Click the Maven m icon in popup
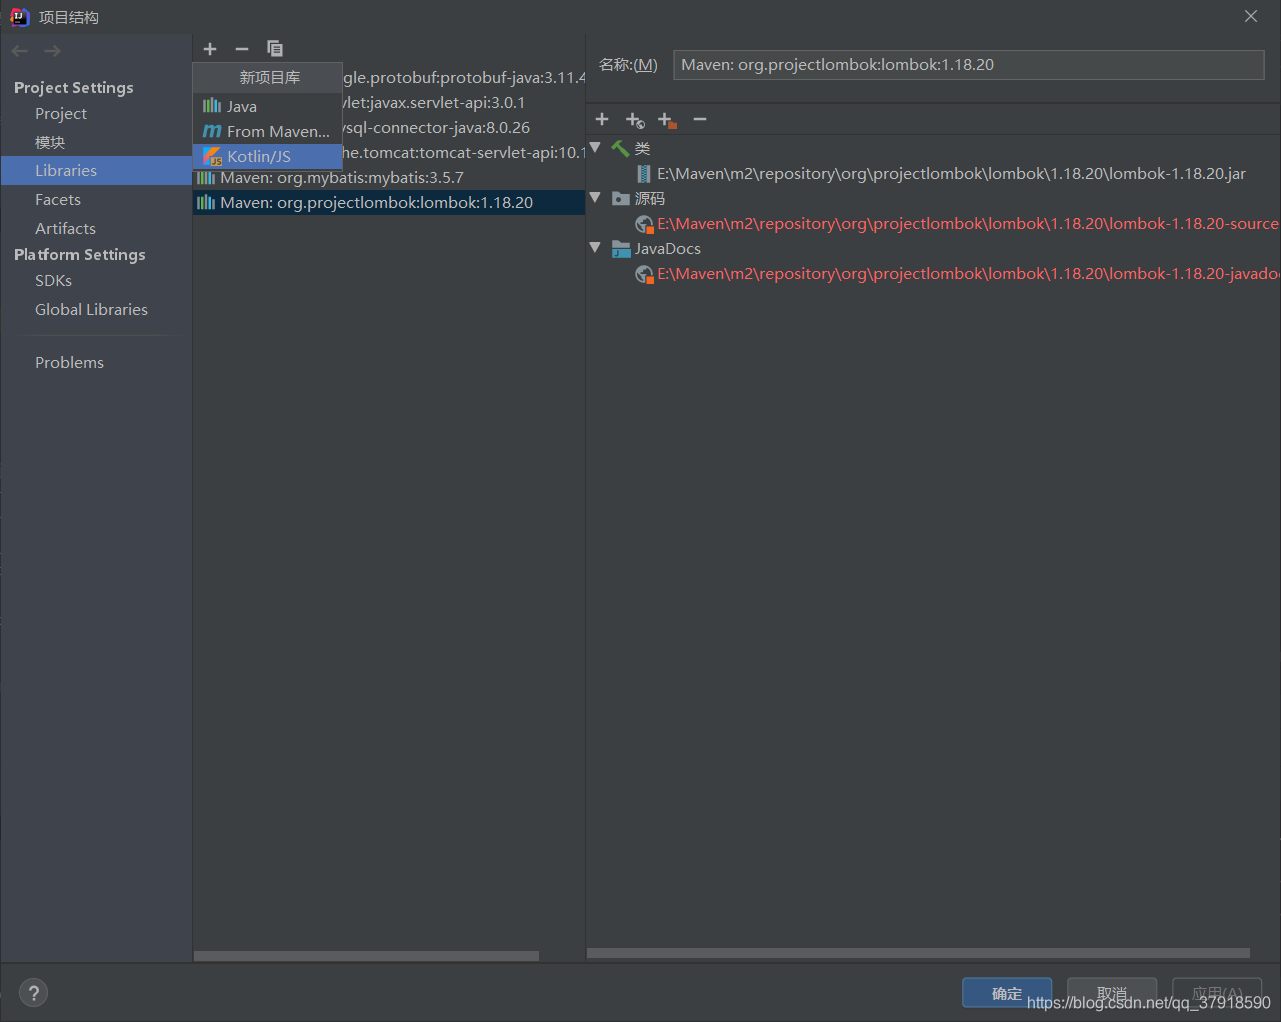Screen dimensions: 1281x1022 click(212, 132)
